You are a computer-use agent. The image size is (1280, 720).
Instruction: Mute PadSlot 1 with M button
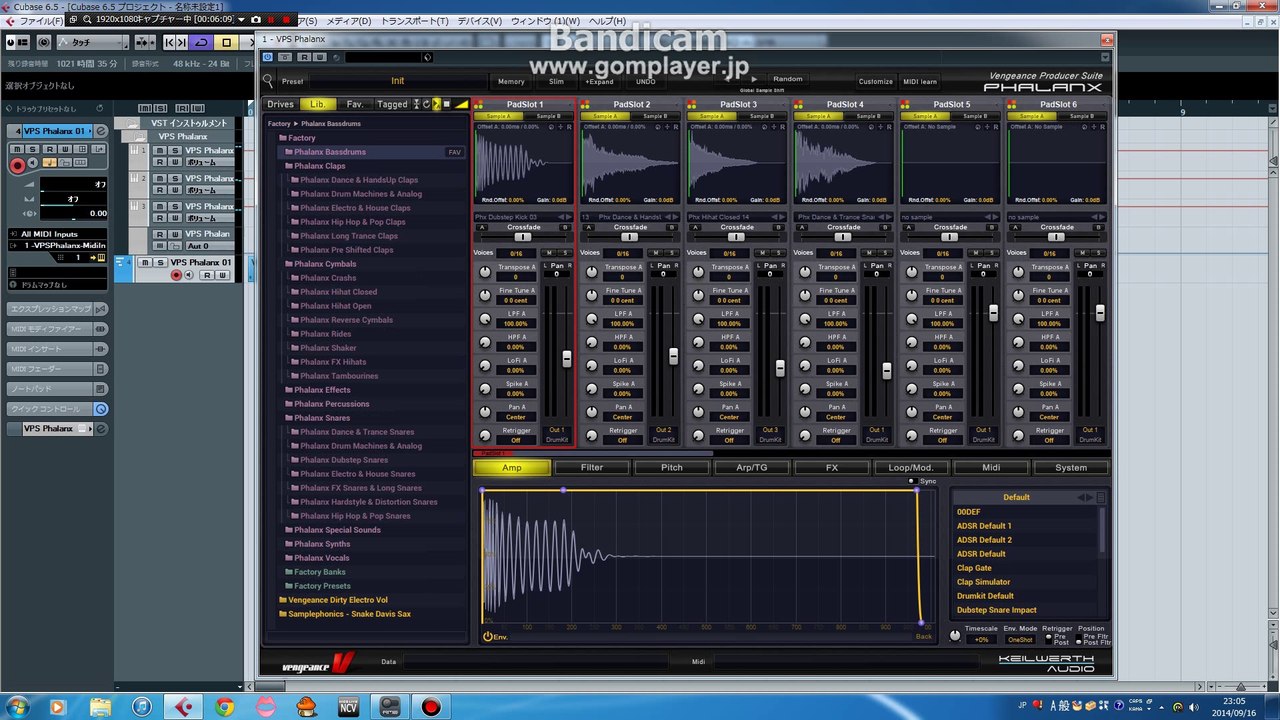point(548,253)
